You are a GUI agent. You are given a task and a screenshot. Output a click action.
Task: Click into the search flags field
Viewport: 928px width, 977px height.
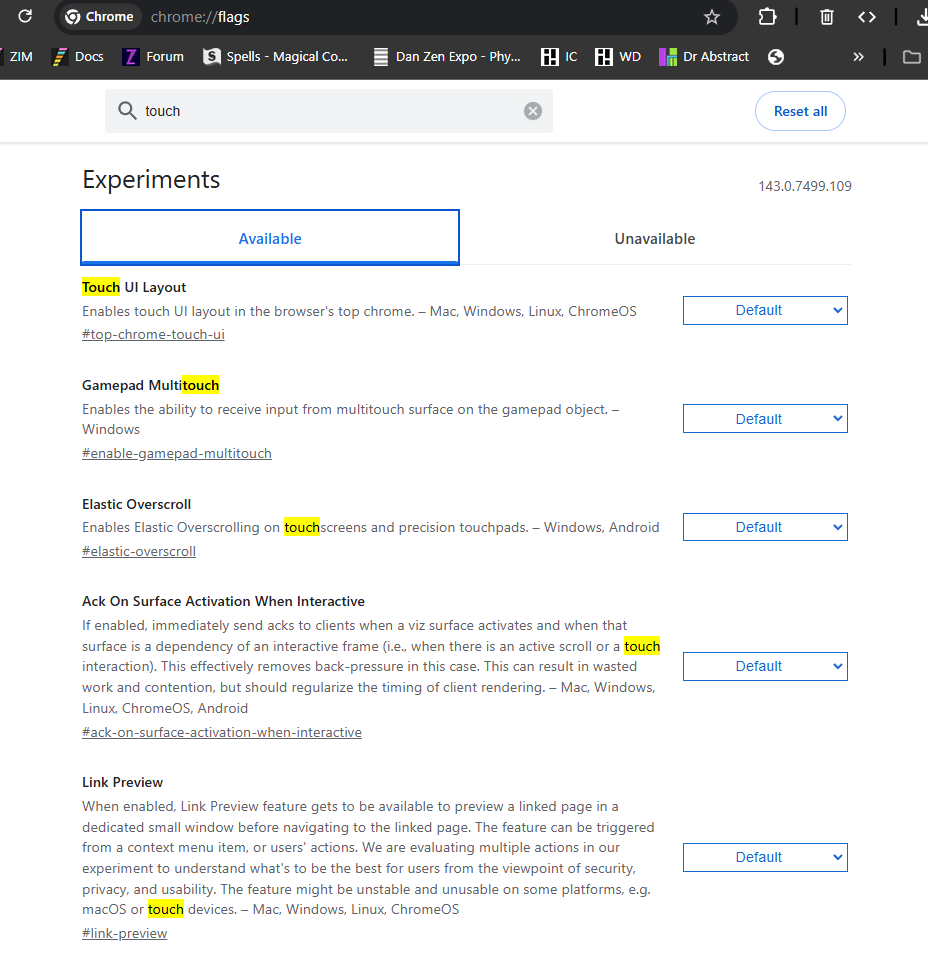tap(330, 111)
